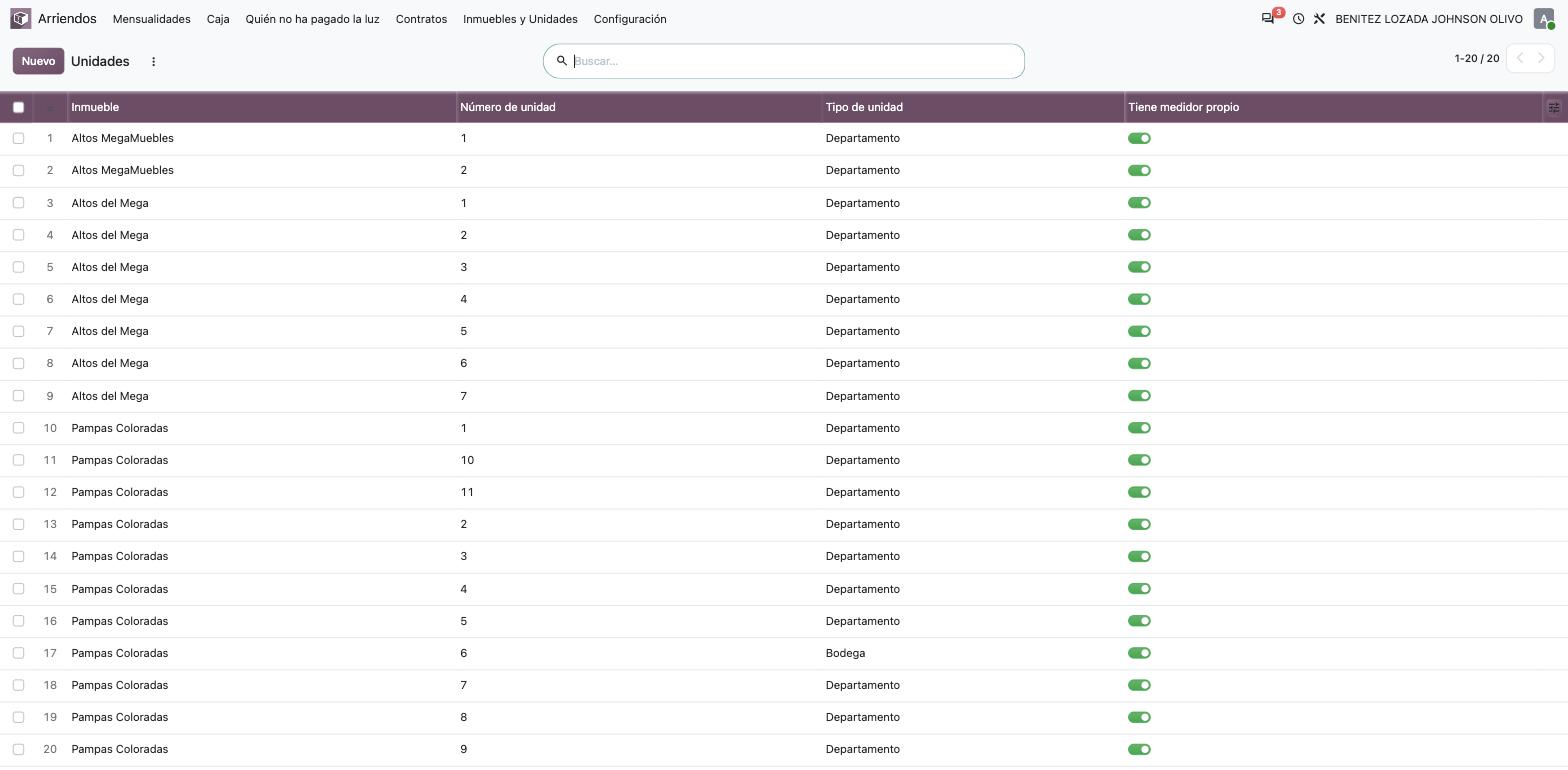Open the Contratos menu
1568x770 pixels.
(x=421, y=19)
